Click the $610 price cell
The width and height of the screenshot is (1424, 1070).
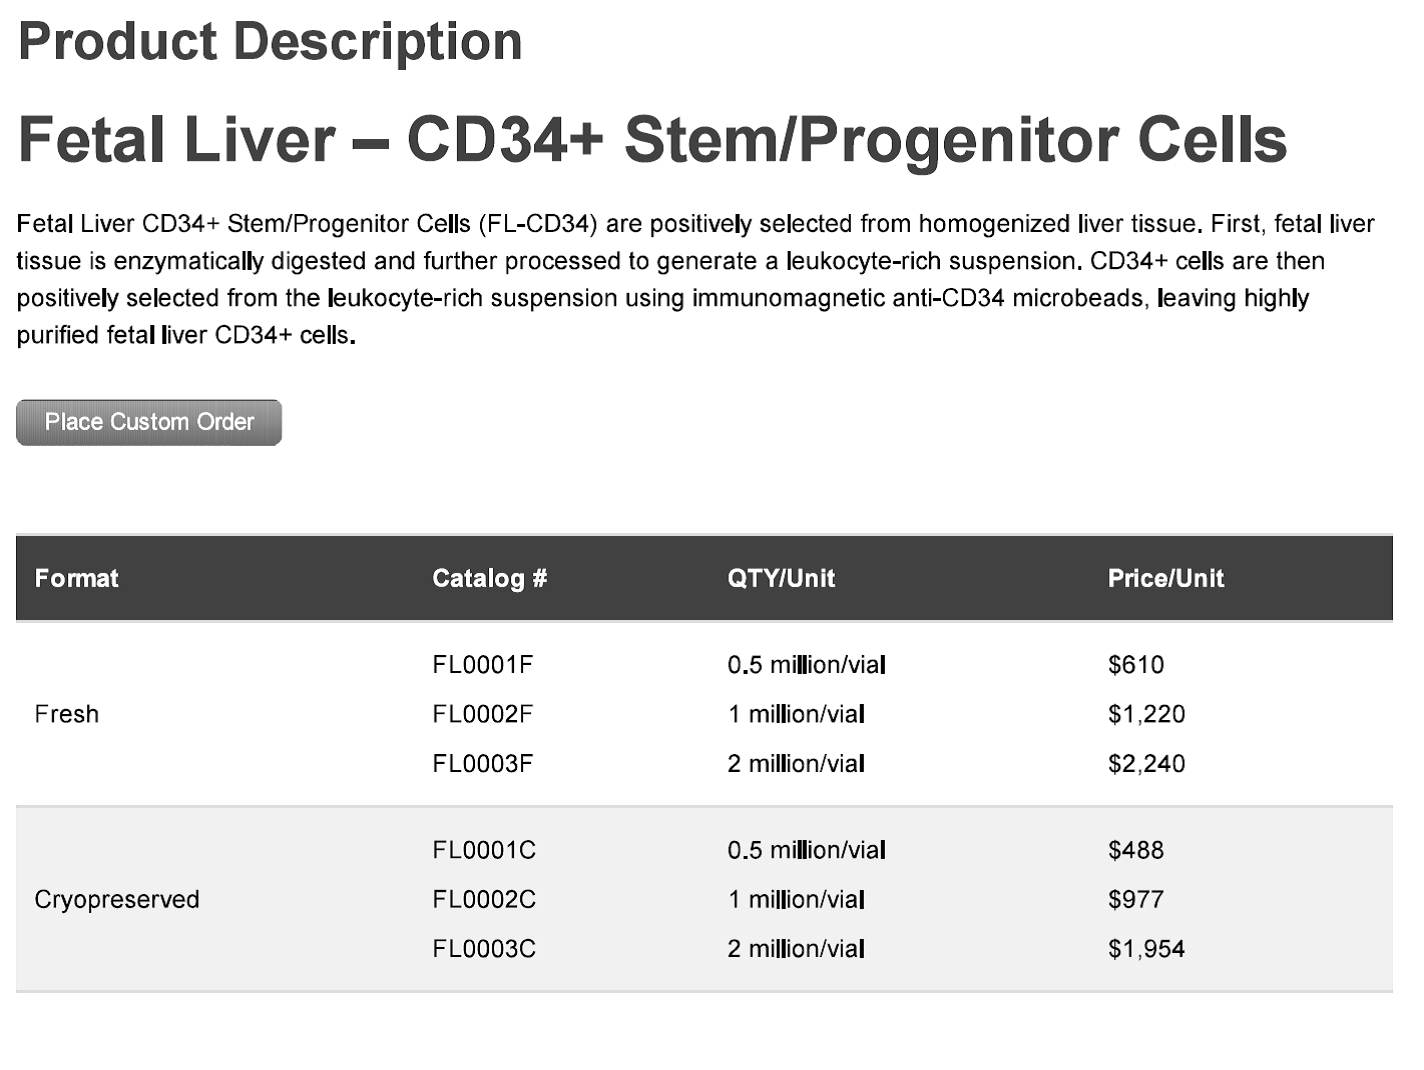(1136, 665)
